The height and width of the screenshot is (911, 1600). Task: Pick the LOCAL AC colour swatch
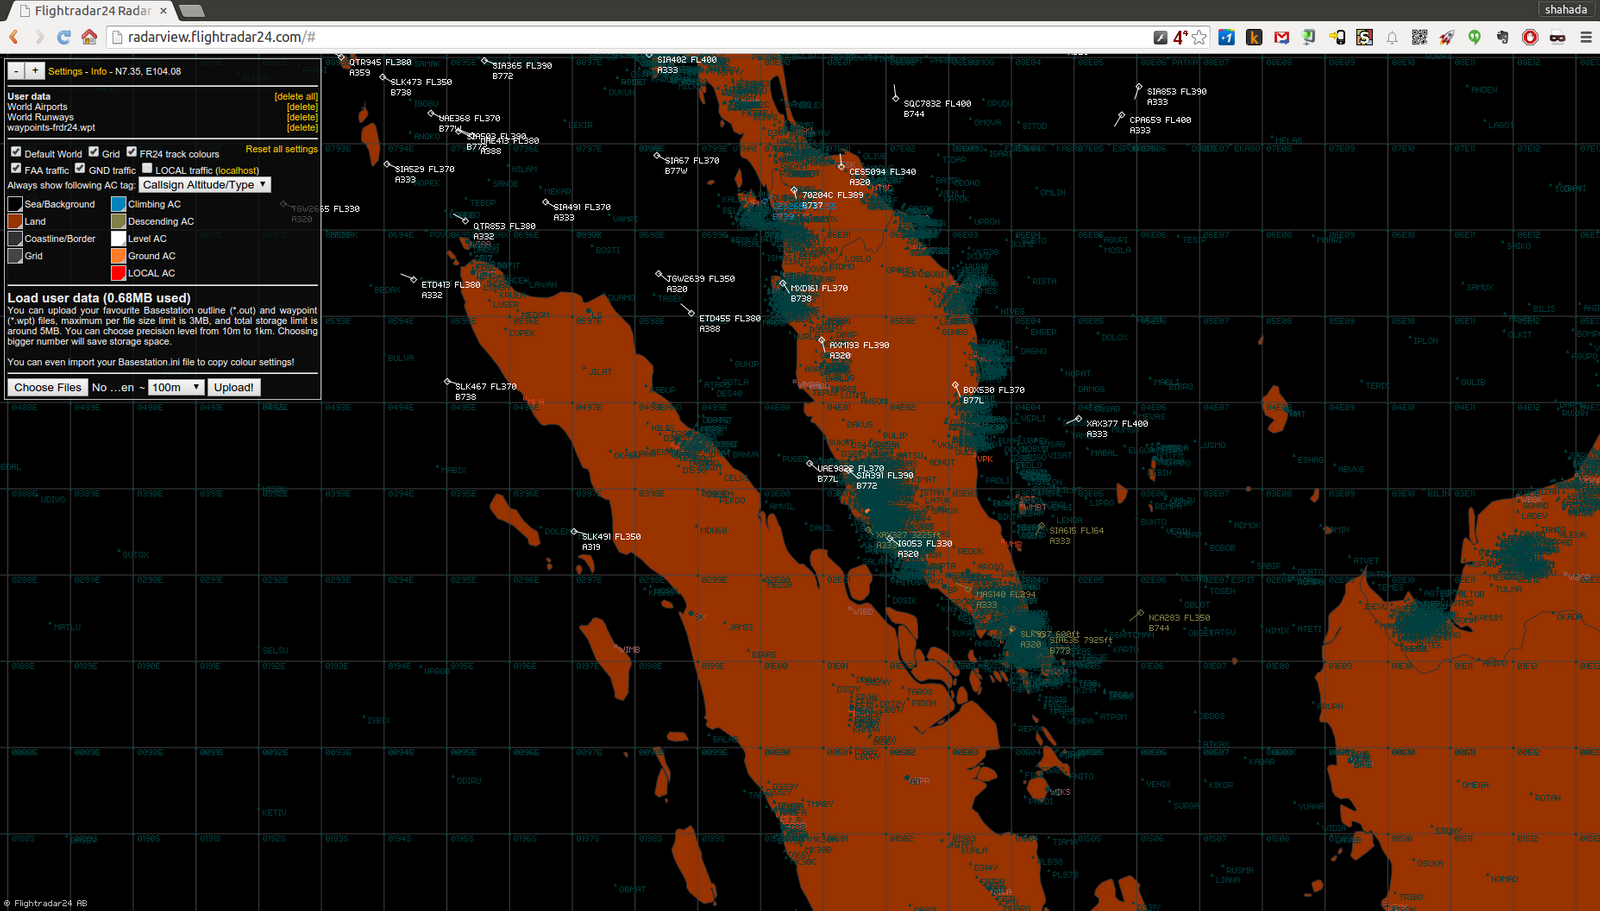[x=118, y=273]
